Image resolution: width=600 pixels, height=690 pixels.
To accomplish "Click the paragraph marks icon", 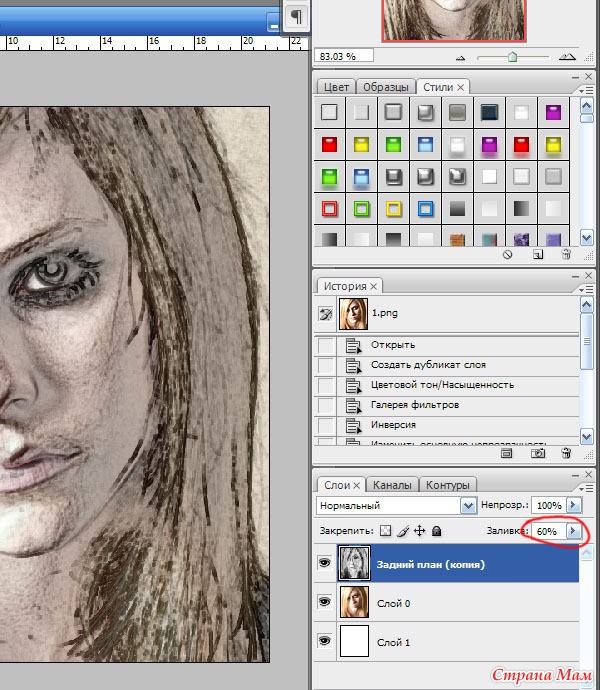I will point(296,17).
